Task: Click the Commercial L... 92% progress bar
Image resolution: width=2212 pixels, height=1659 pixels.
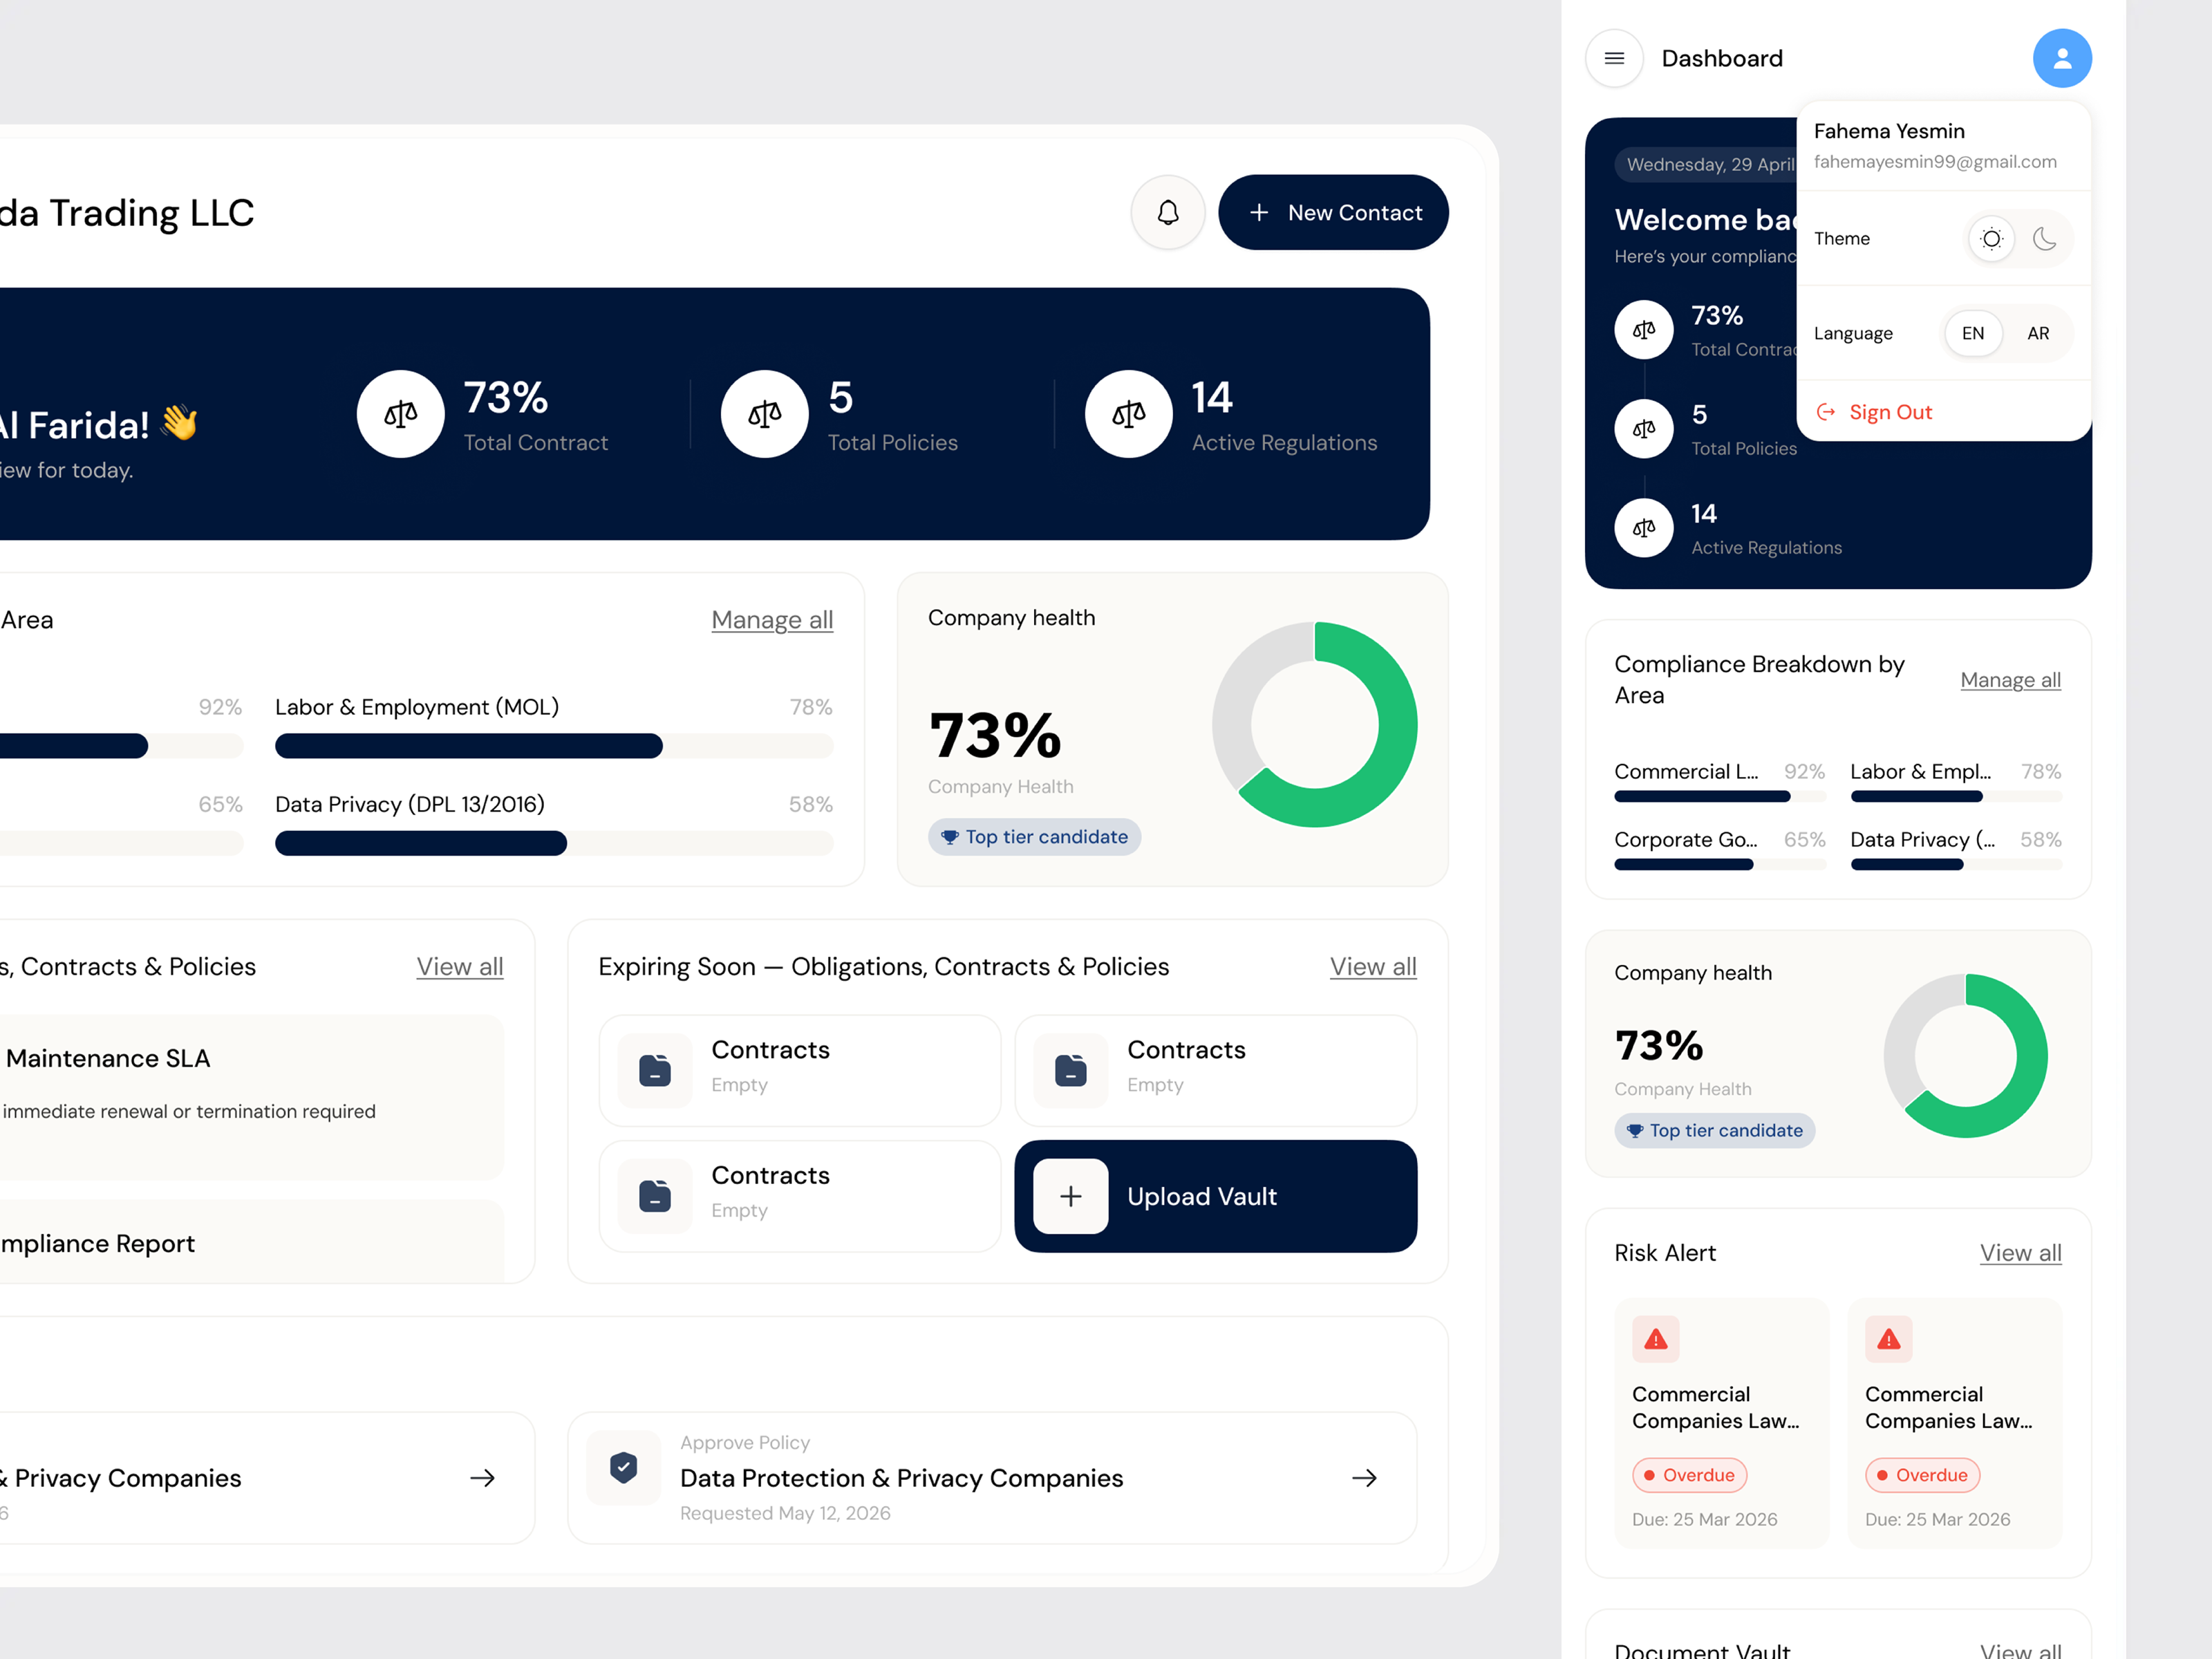Action: click(1719, 797)
